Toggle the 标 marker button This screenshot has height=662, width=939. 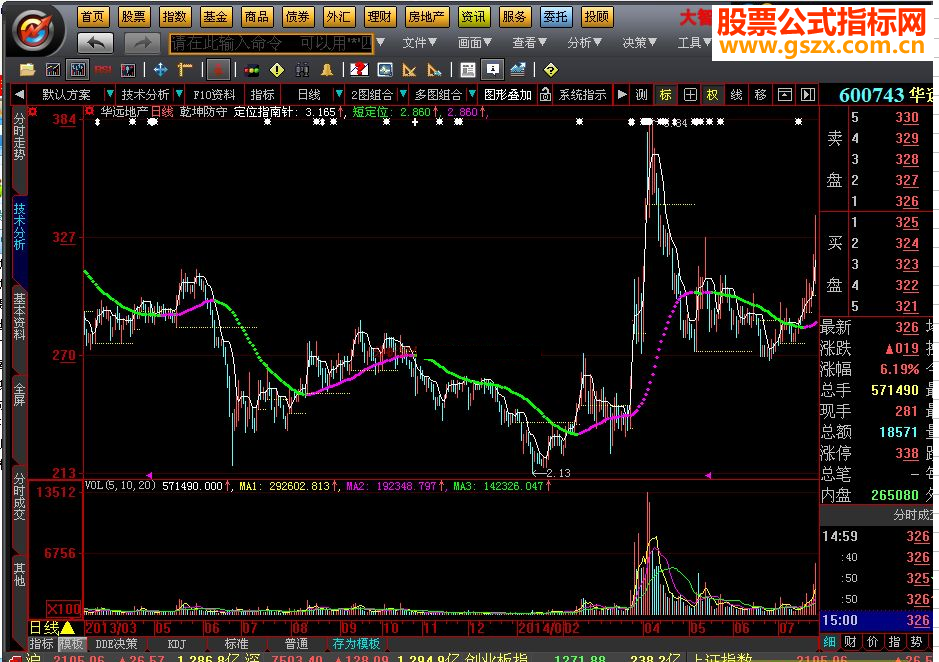[665, 95]
